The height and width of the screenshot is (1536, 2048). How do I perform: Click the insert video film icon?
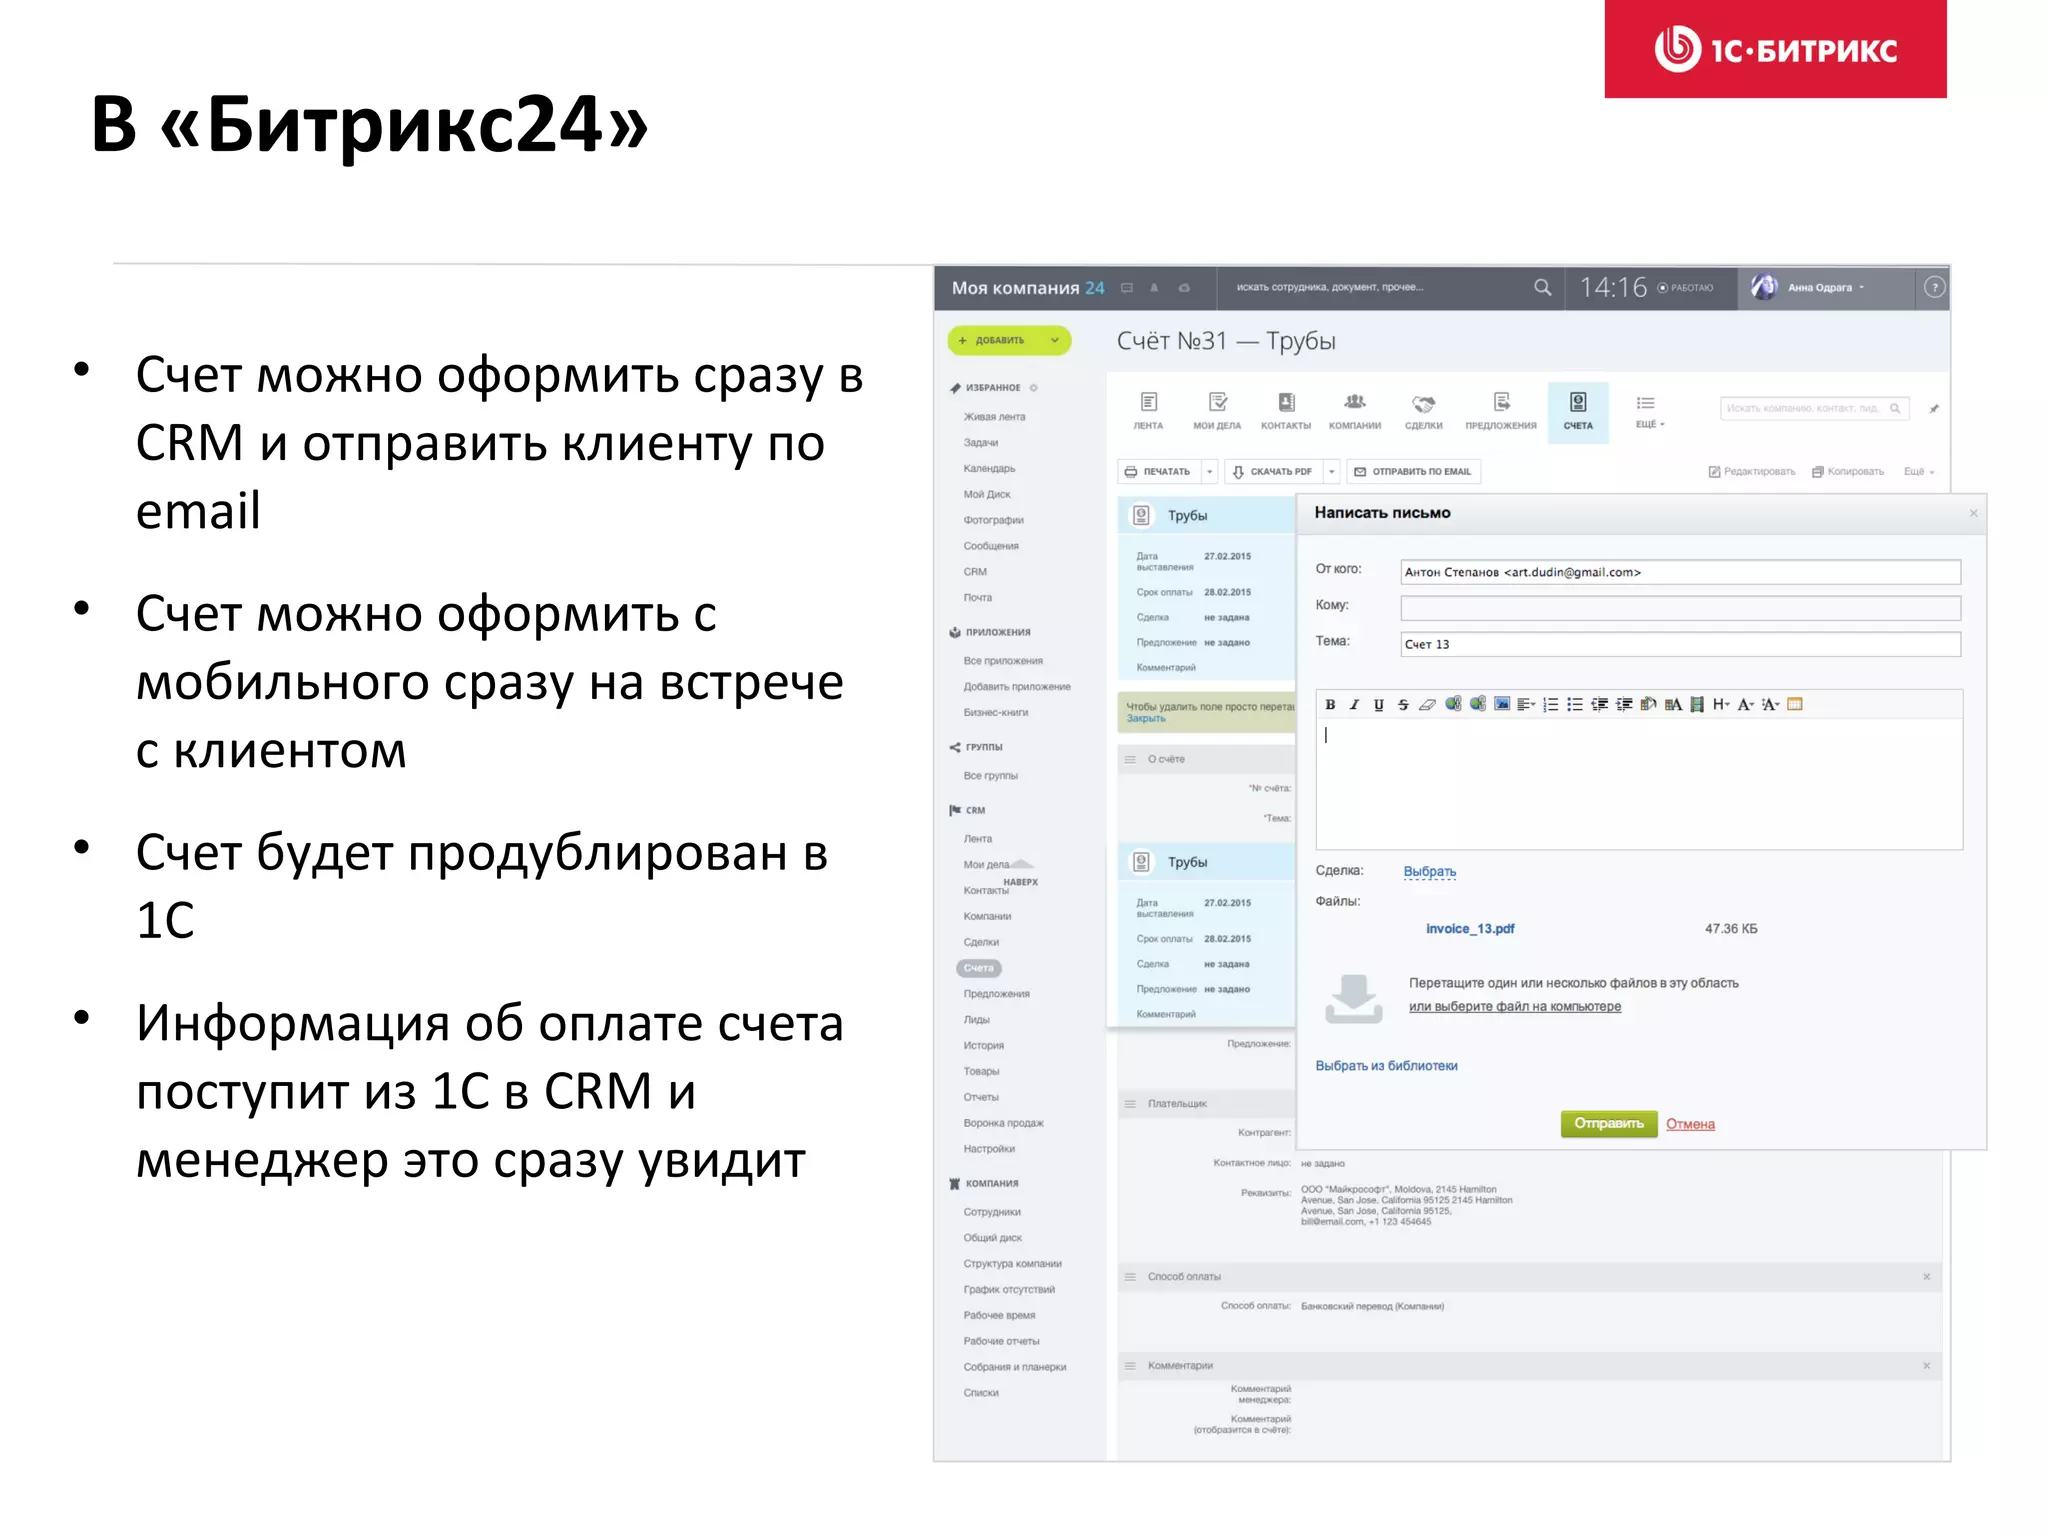(x=1696, y=704)
